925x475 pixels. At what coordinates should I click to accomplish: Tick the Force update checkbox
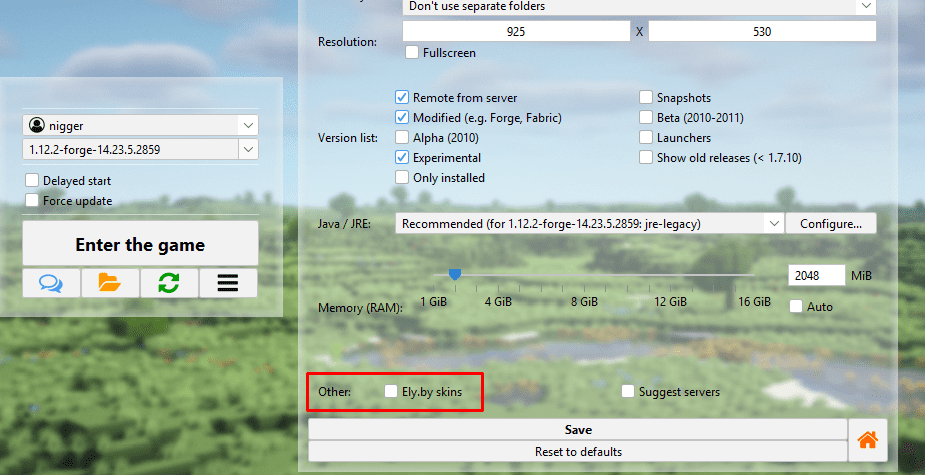[x=32, y=201]
